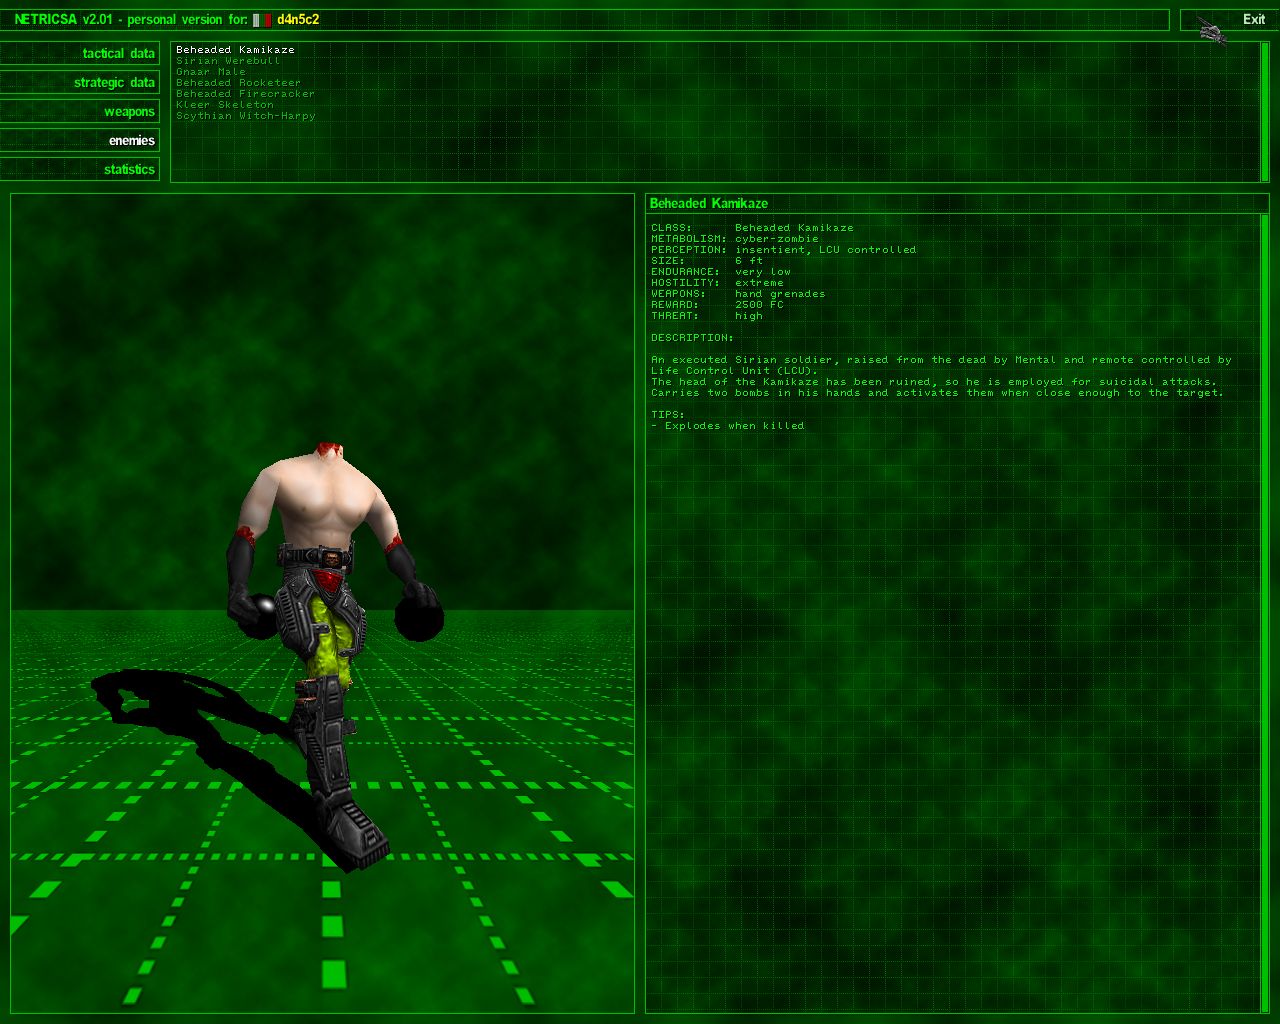This screenshot has width=1280, height=1024.
Task: Open the statistics tab
Action: [80, 169]
